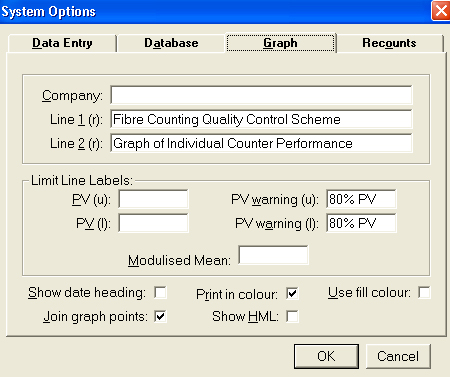Click the Line 2 (r) text field

(x=261, y=143)
